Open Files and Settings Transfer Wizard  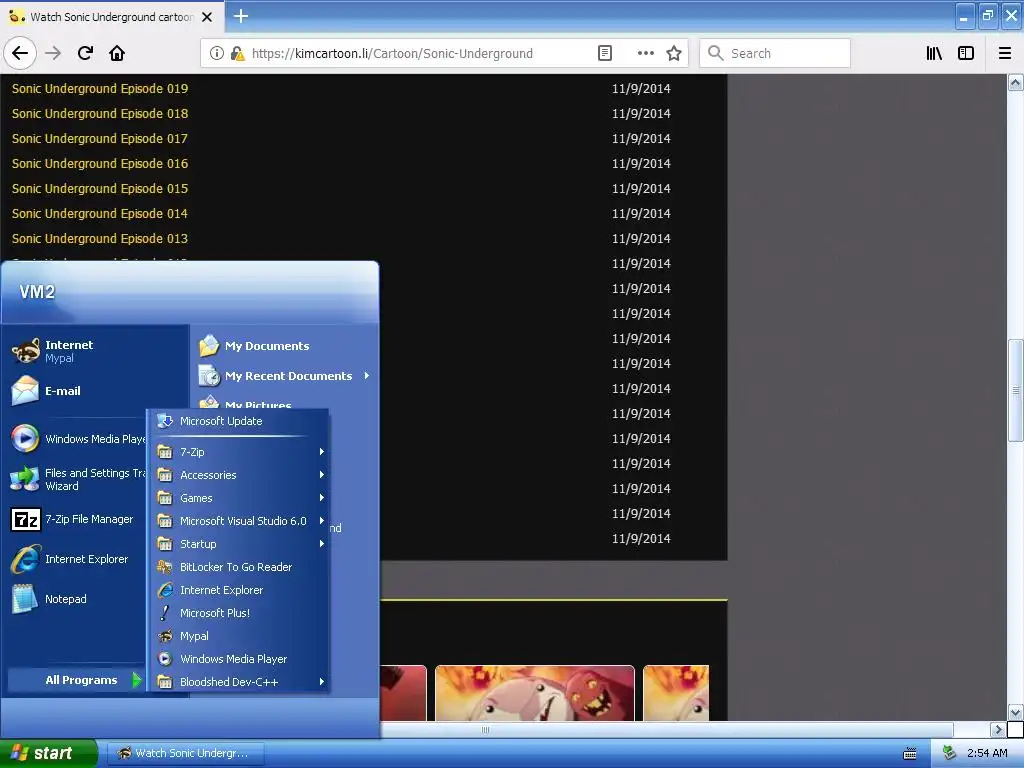tap(77, 479)
